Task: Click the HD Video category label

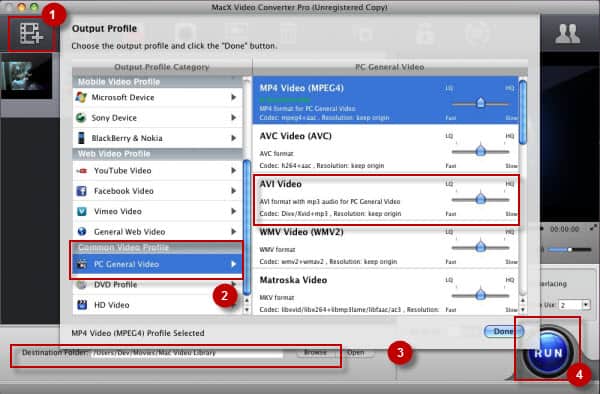Action: 112,305
